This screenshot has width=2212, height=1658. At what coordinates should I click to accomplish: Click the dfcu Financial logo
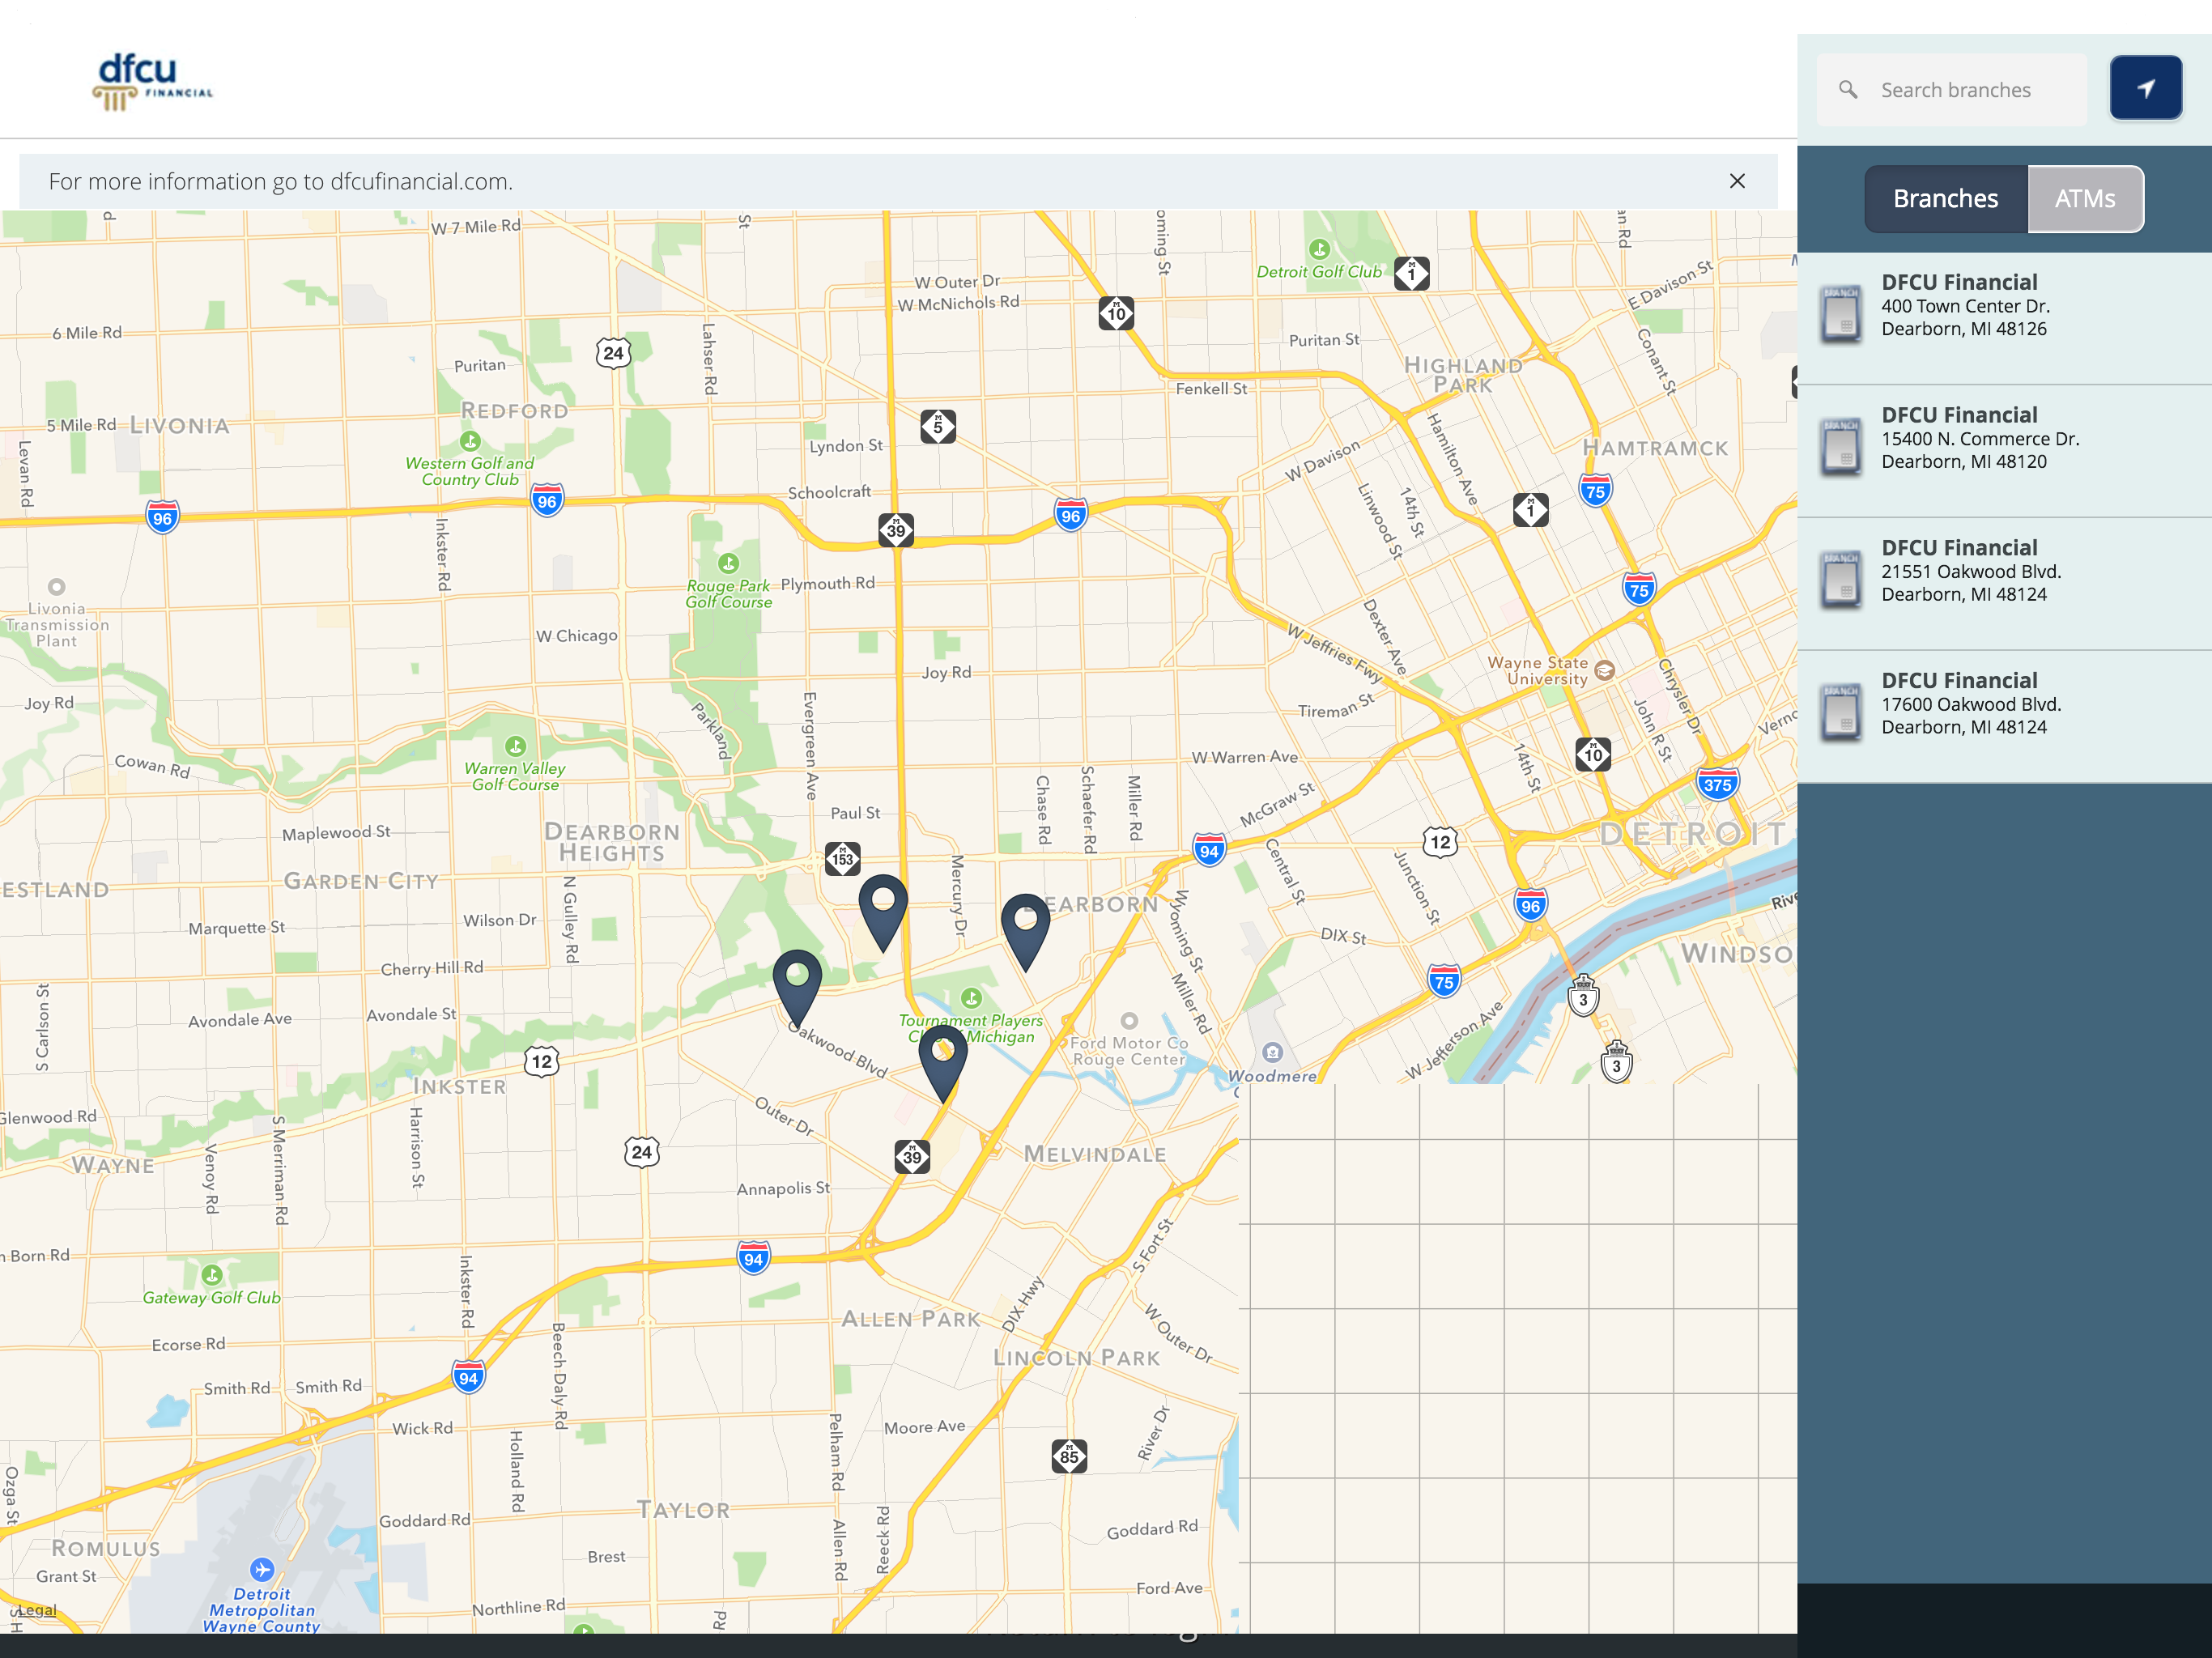[x=153, y=81]
